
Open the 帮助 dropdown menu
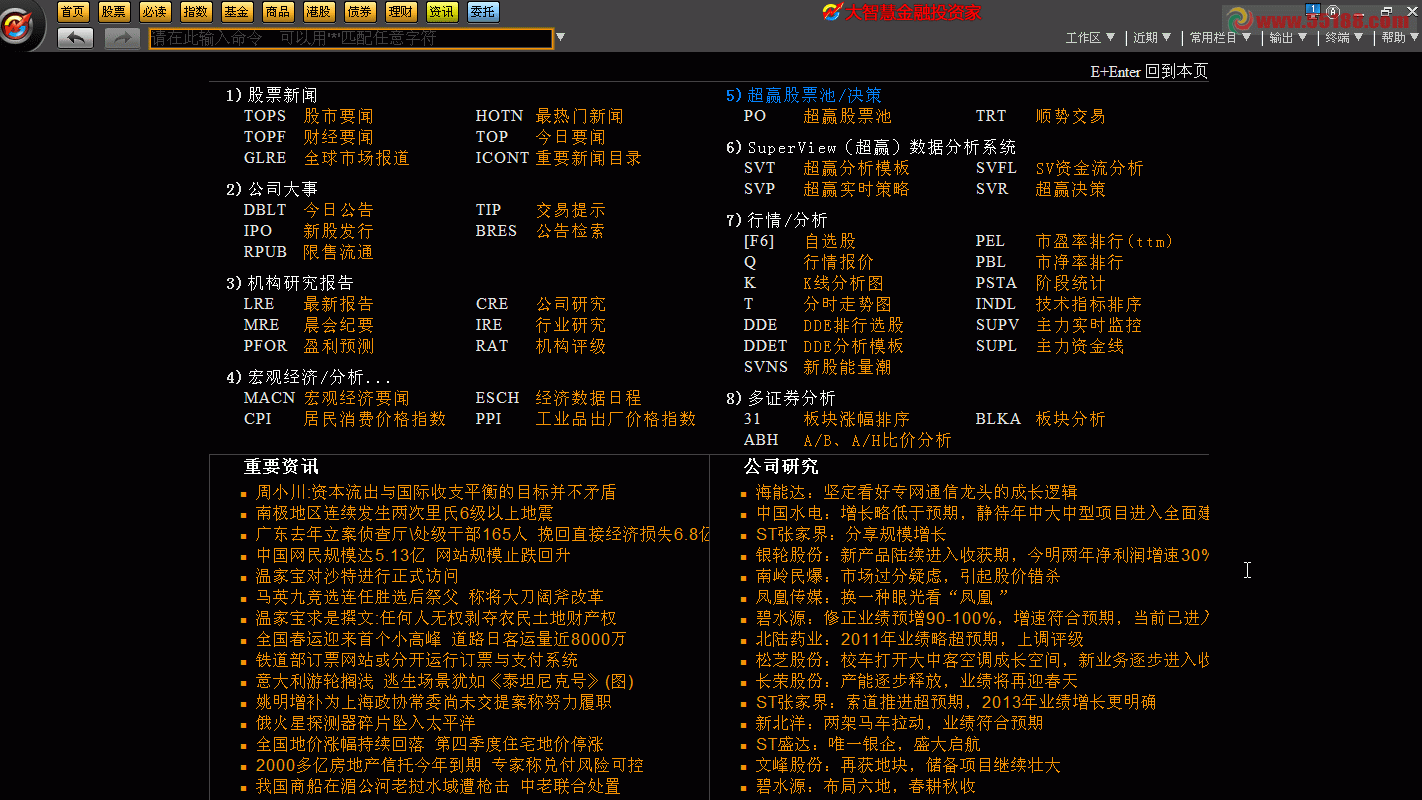click(1400, 38)
